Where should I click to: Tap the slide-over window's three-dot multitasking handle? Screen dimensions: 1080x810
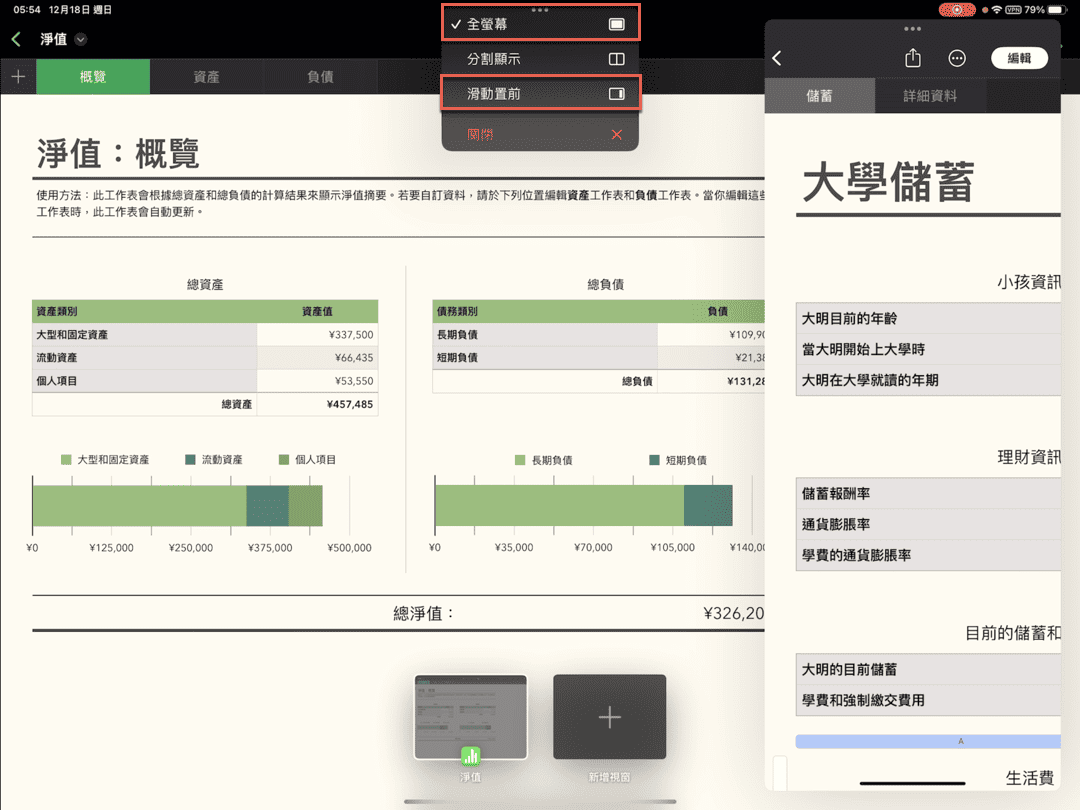912,29
